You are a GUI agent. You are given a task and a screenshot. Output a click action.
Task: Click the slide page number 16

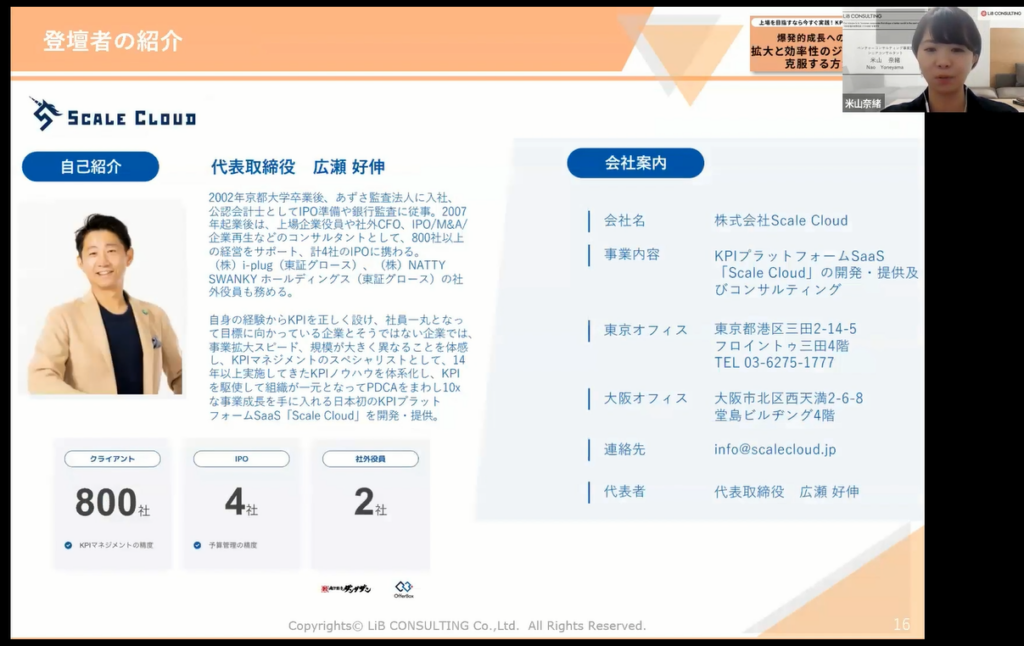tap(901, 624)
